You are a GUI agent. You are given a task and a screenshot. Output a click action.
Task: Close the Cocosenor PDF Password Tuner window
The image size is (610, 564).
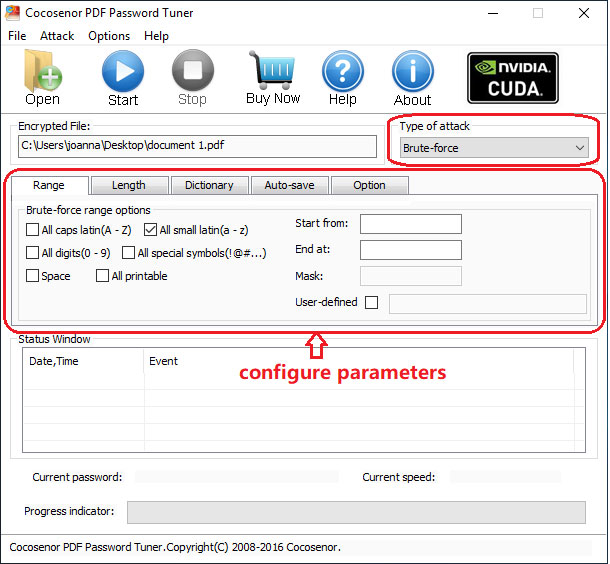coord(584,13)
